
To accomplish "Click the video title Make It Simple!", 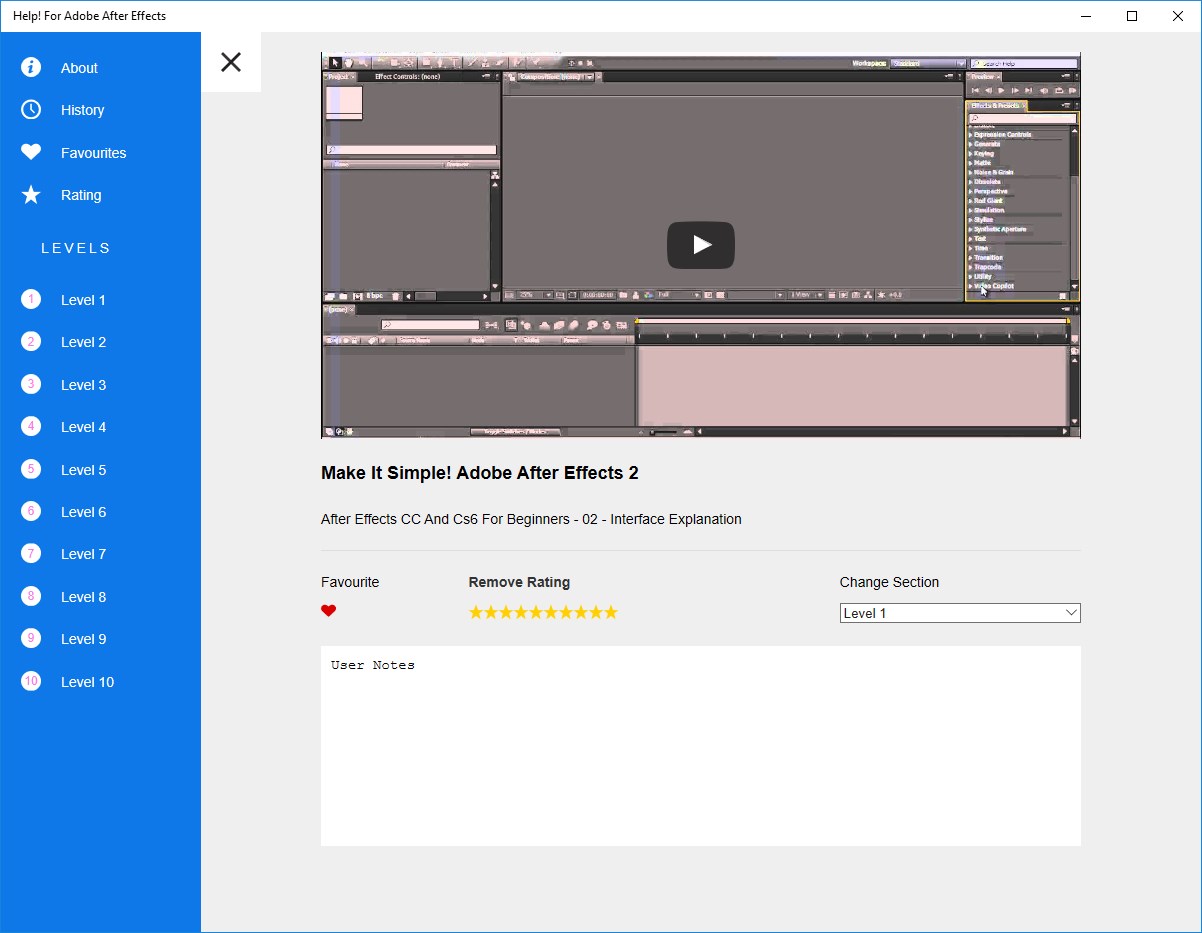I will pyautogui.click(x=480, y=473).
